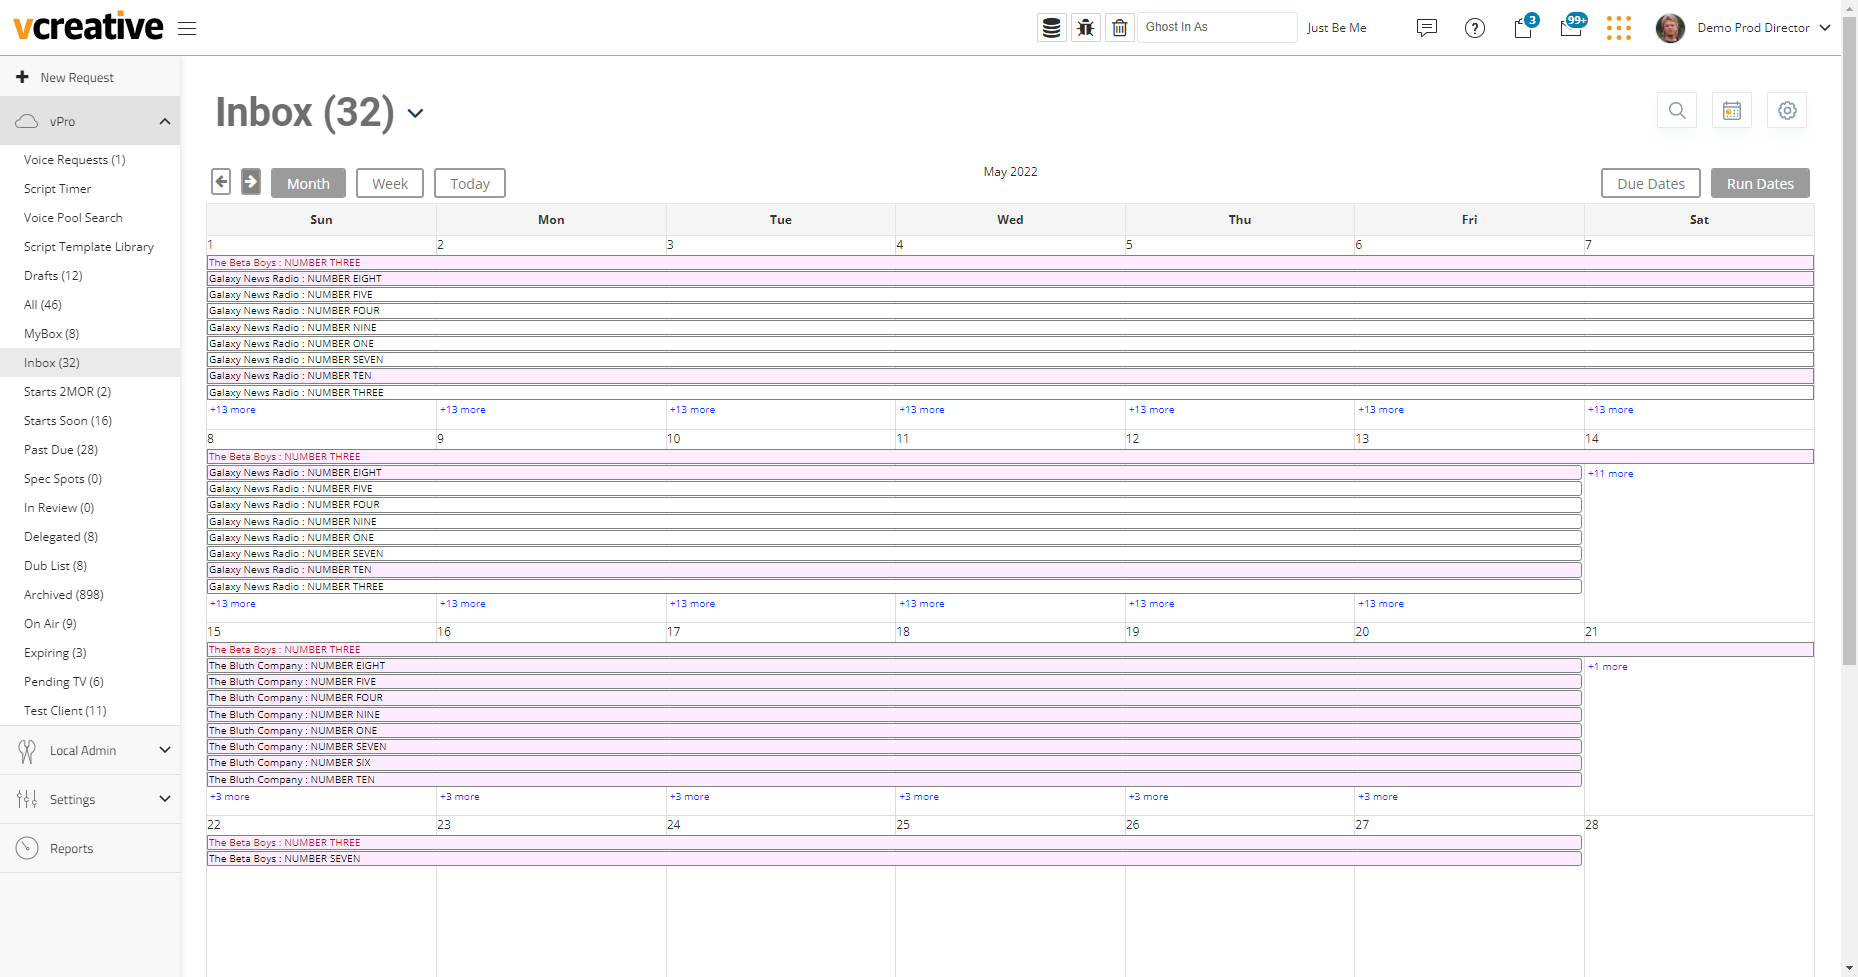Click Just Be Me link

point(1336,28)
